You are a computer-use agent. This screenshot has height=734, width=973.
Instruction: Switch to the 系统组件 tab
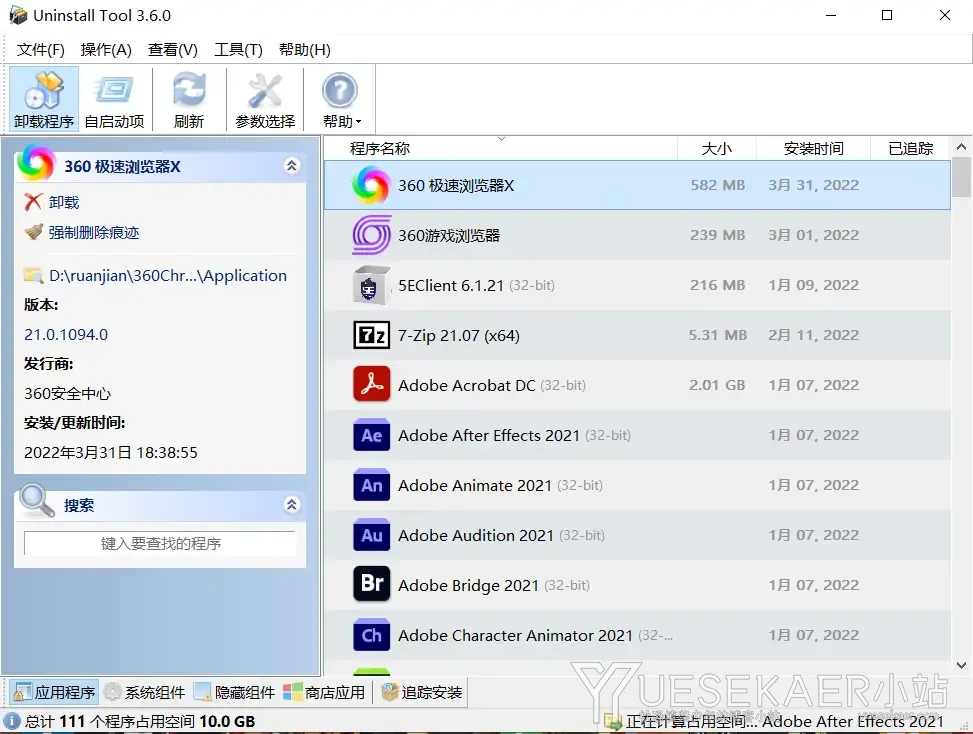coord(145,692)
